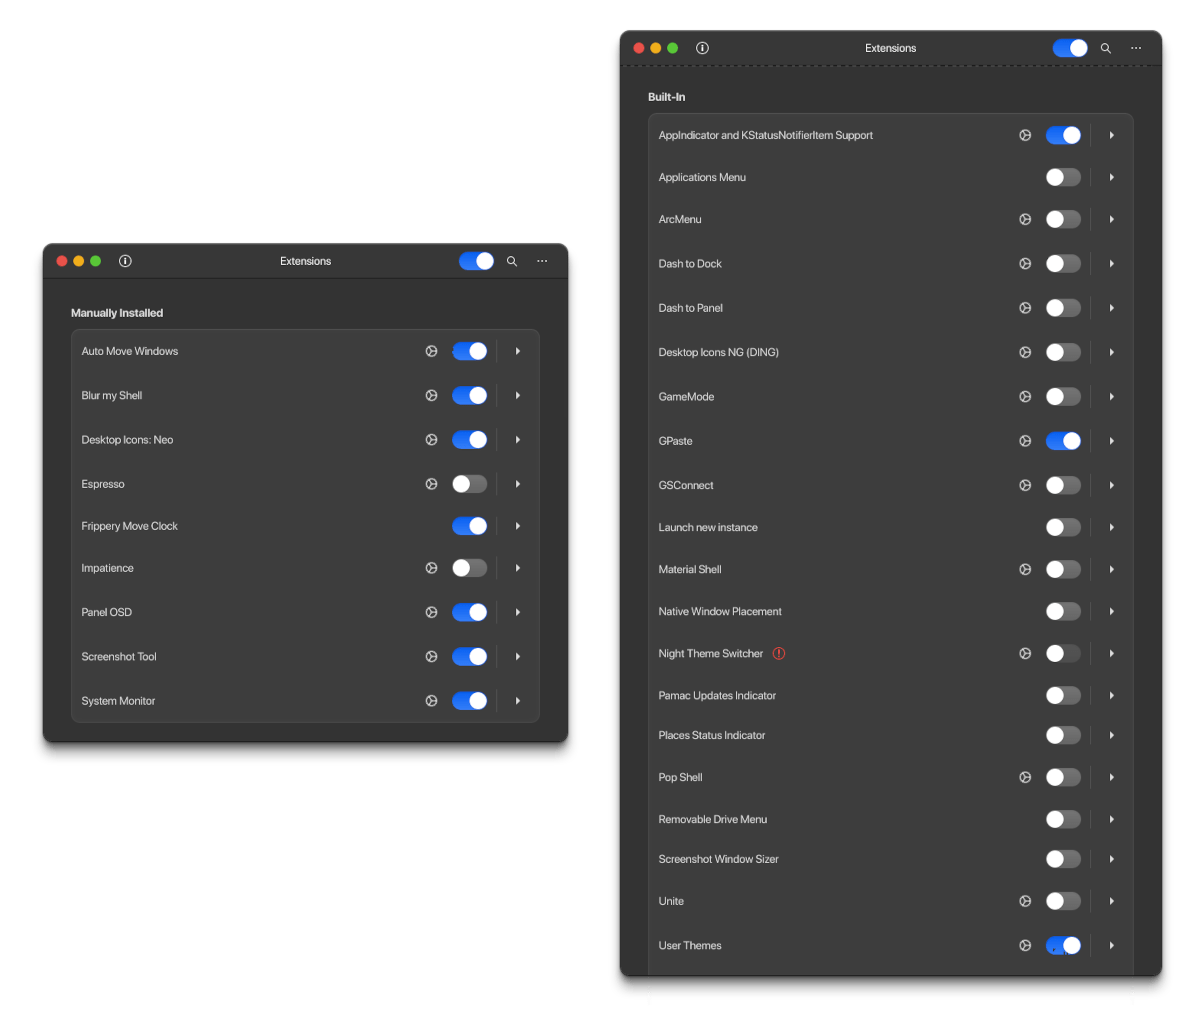Turn off the GPaste extension
The height and width of the screenshot is (1014, 1200).
tap(1063, 441)
